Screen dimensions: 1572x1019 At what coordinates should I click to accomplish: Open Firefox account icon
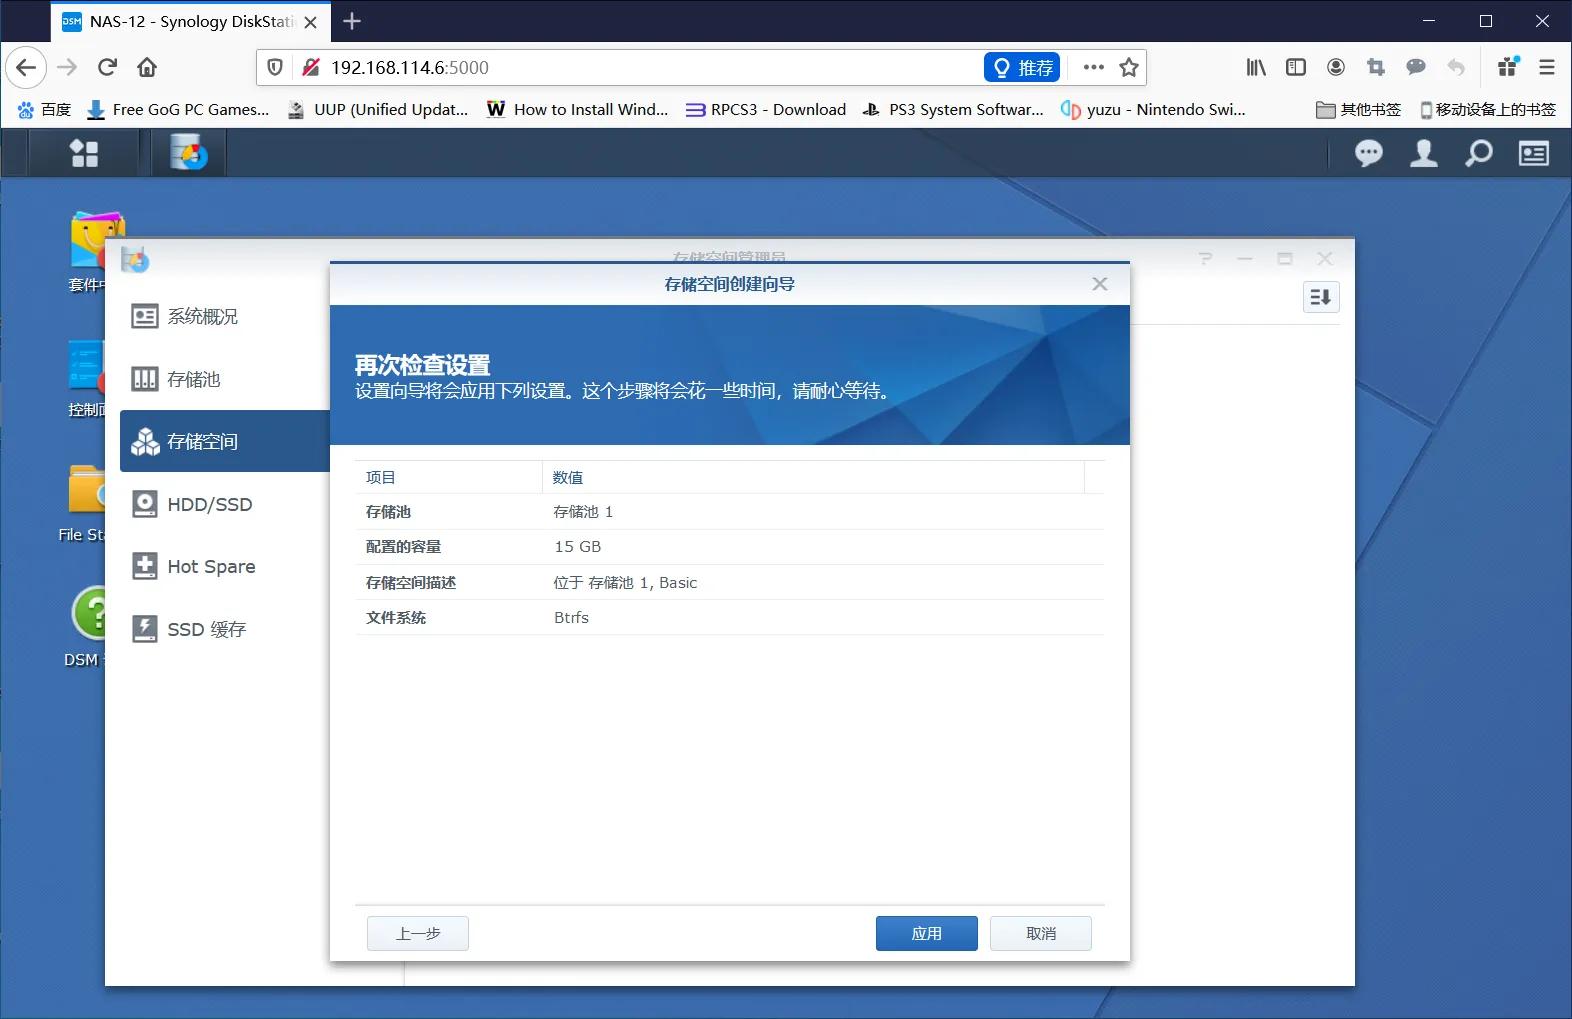[x=1336, y=67]
